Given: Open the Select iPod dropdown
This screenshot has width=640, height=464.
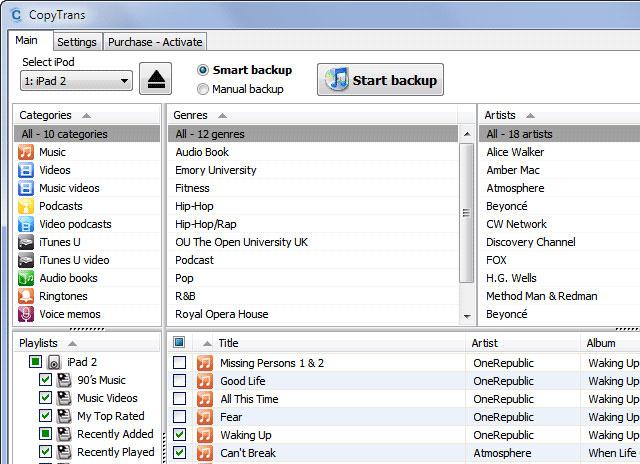Looking at the screenshot, I should pos(76,81).
